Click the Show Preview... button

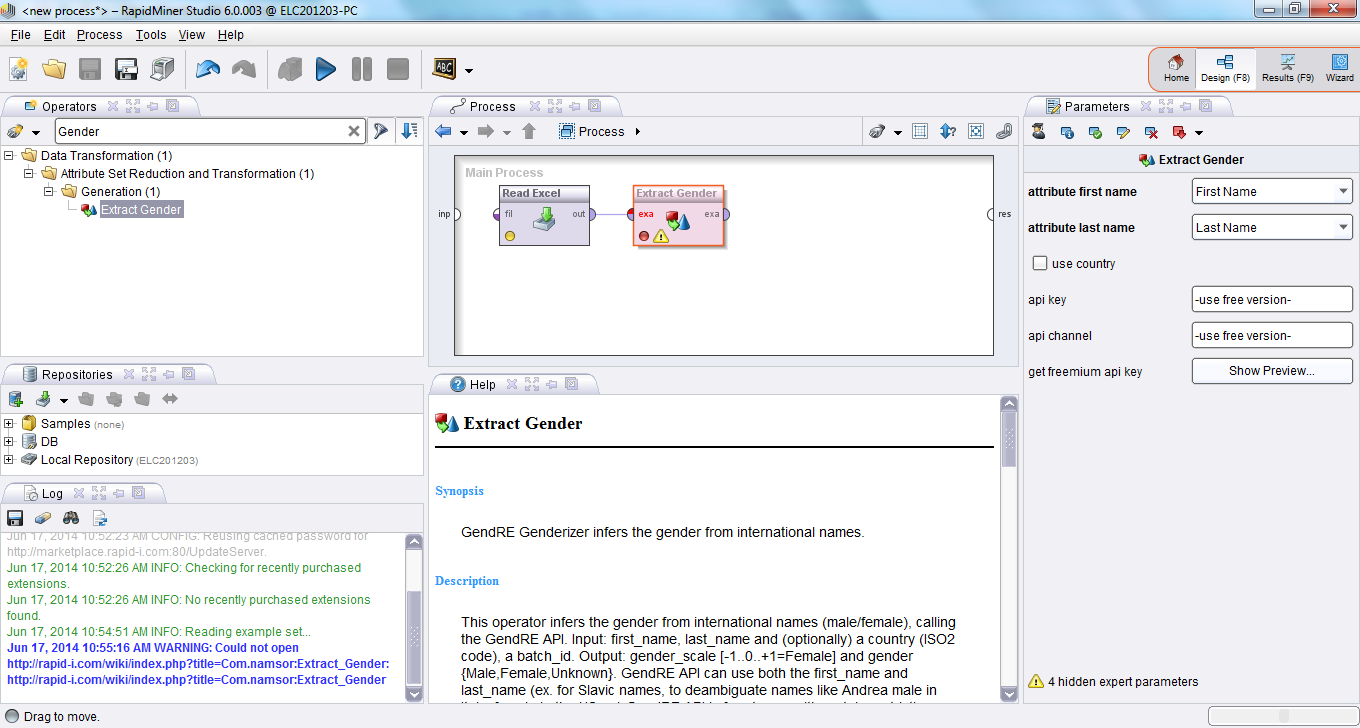click(1272, 371)
